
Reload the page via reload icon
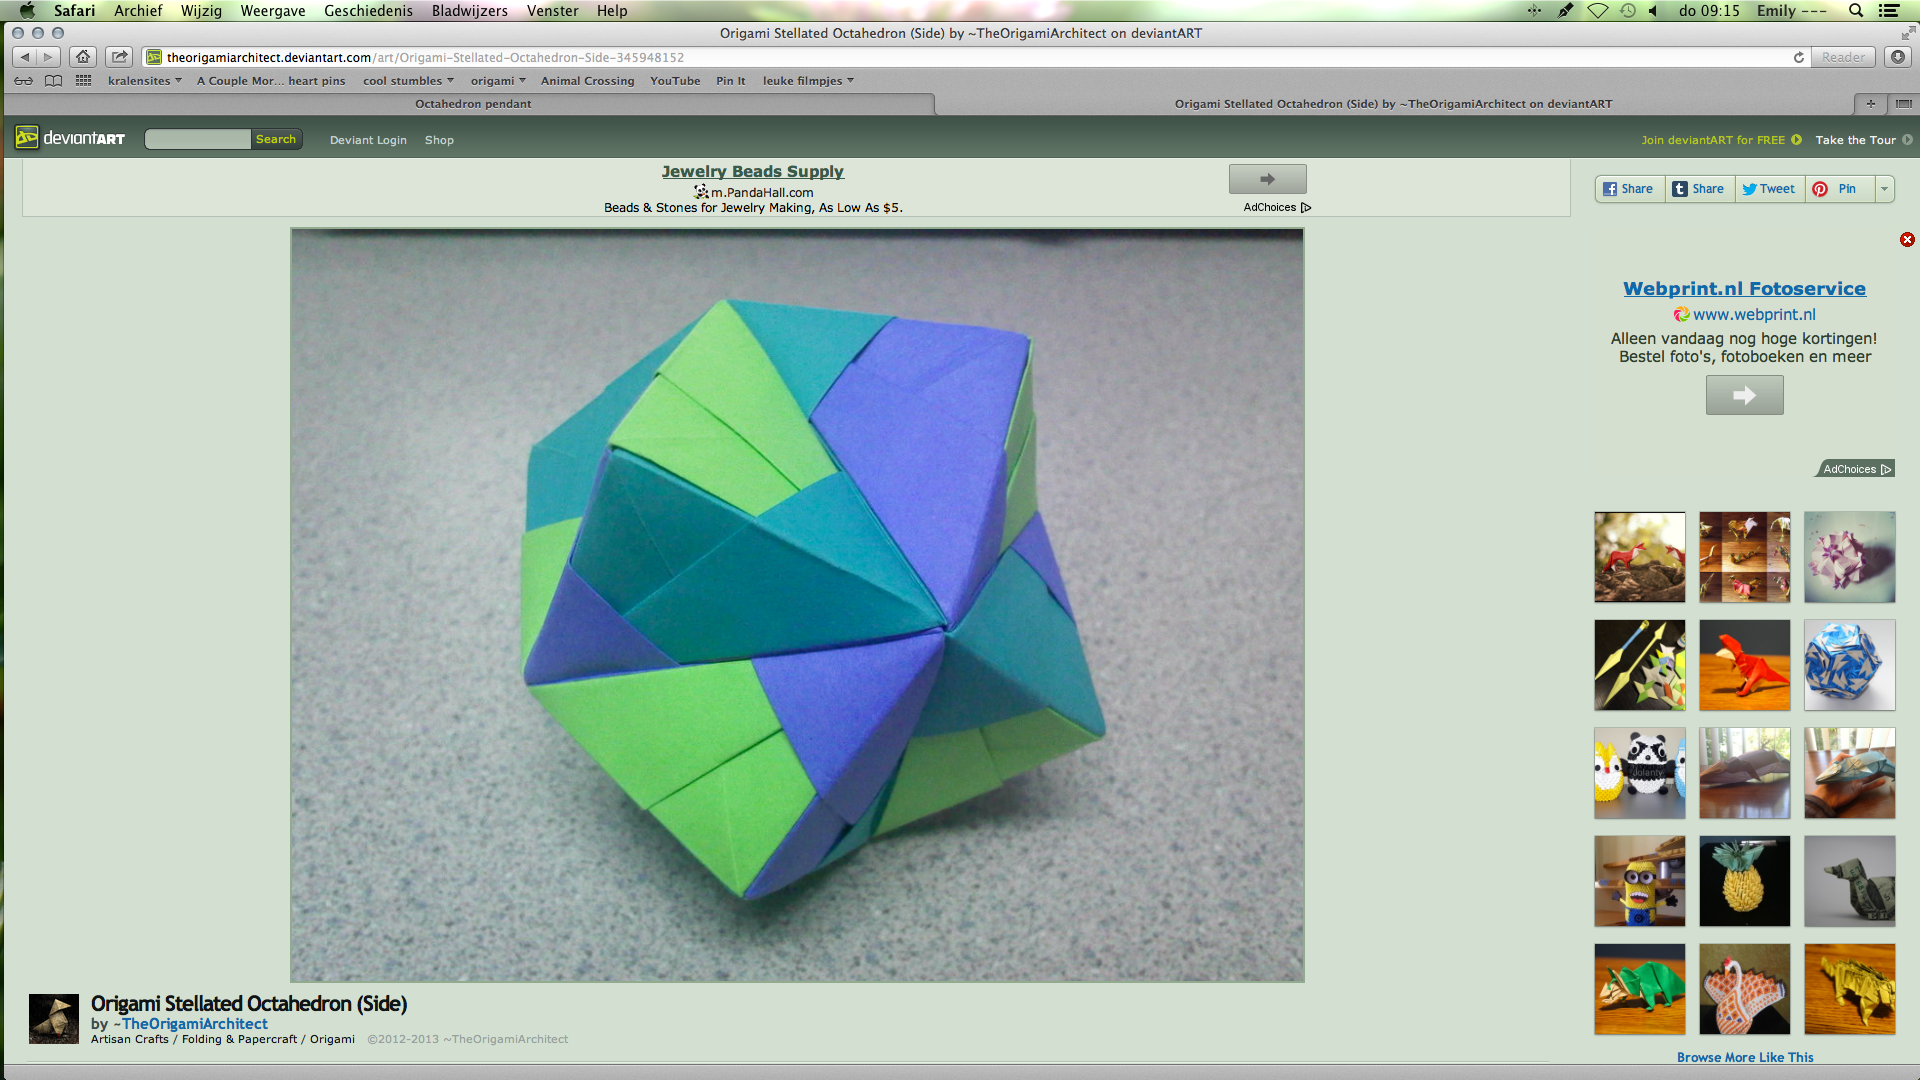1799,57
